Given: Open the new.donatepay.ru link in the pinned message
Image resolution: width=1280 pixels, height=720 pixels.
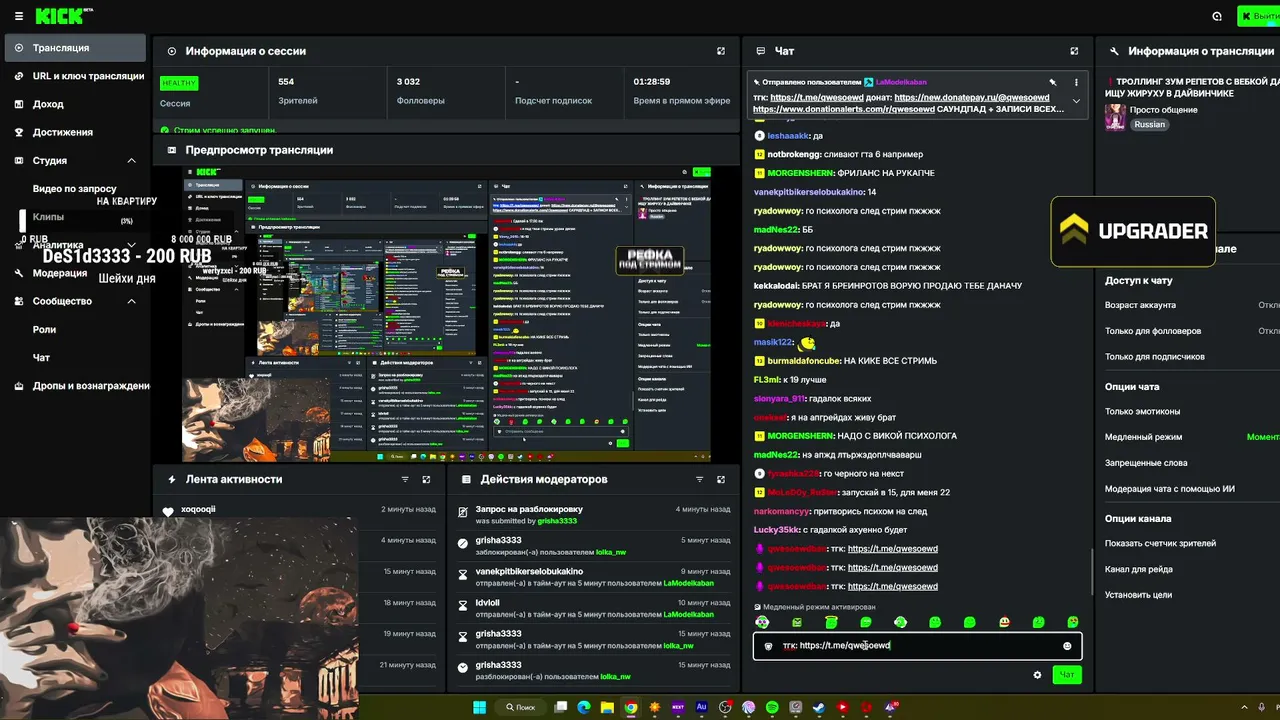Looking at the screenshot, I should pyautogui.click(x=971, y=98).
